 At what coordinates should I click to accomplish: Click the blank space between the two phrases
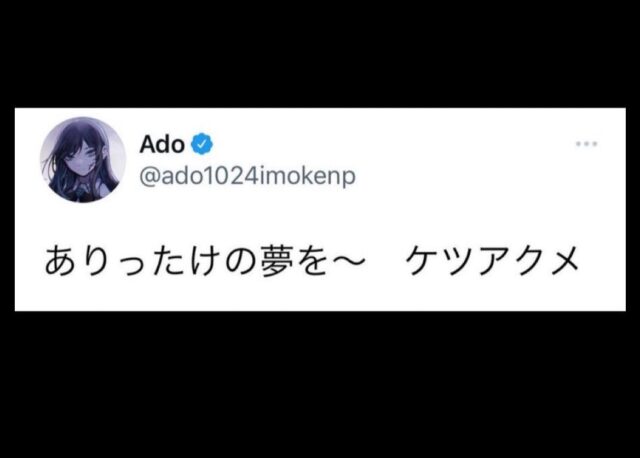385,261
